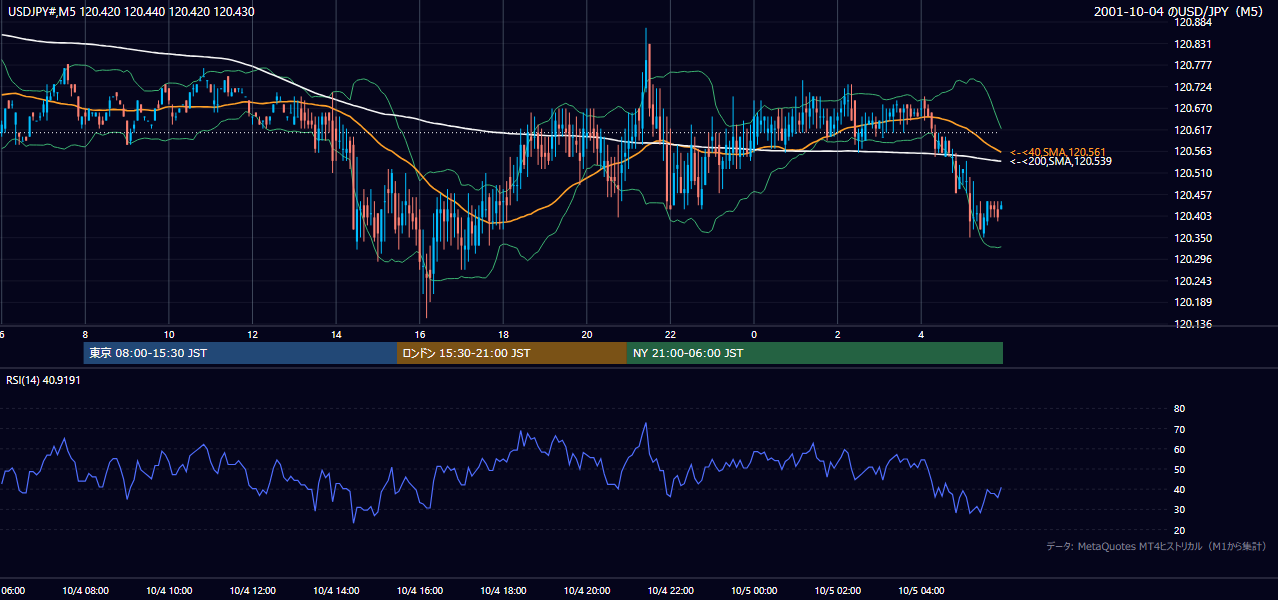Click the 10/4 20:00 date label
This screenshot has width=1278, height=600.
587,591
